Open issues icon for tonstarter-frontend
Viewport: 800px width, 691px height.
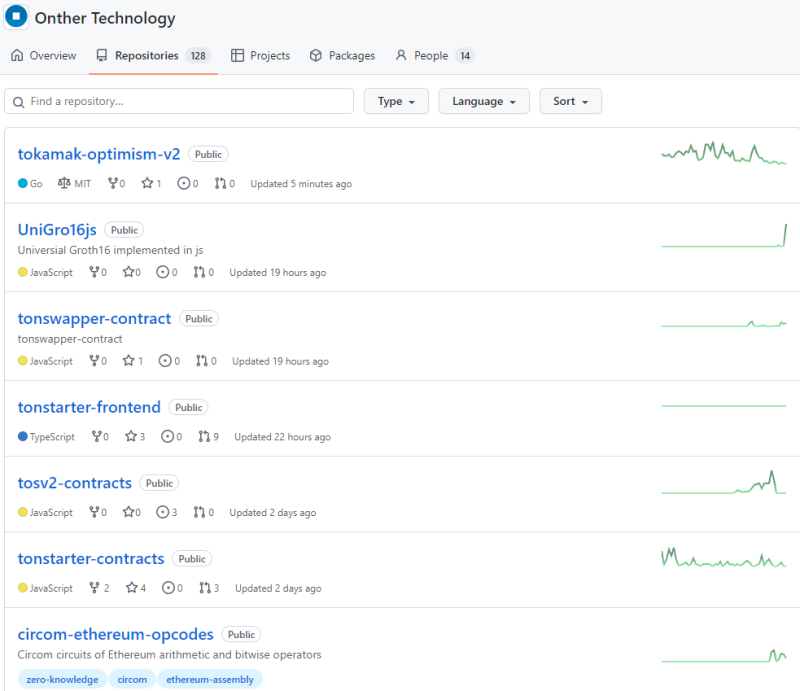point(167,436)
